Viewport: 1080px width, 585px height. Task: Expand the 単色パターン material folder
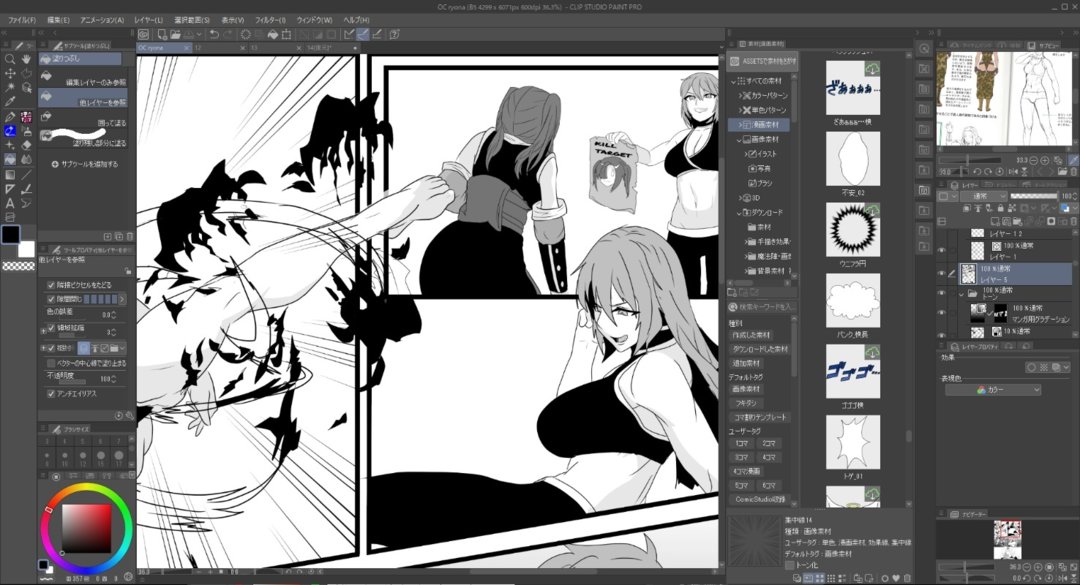point(740,110)
